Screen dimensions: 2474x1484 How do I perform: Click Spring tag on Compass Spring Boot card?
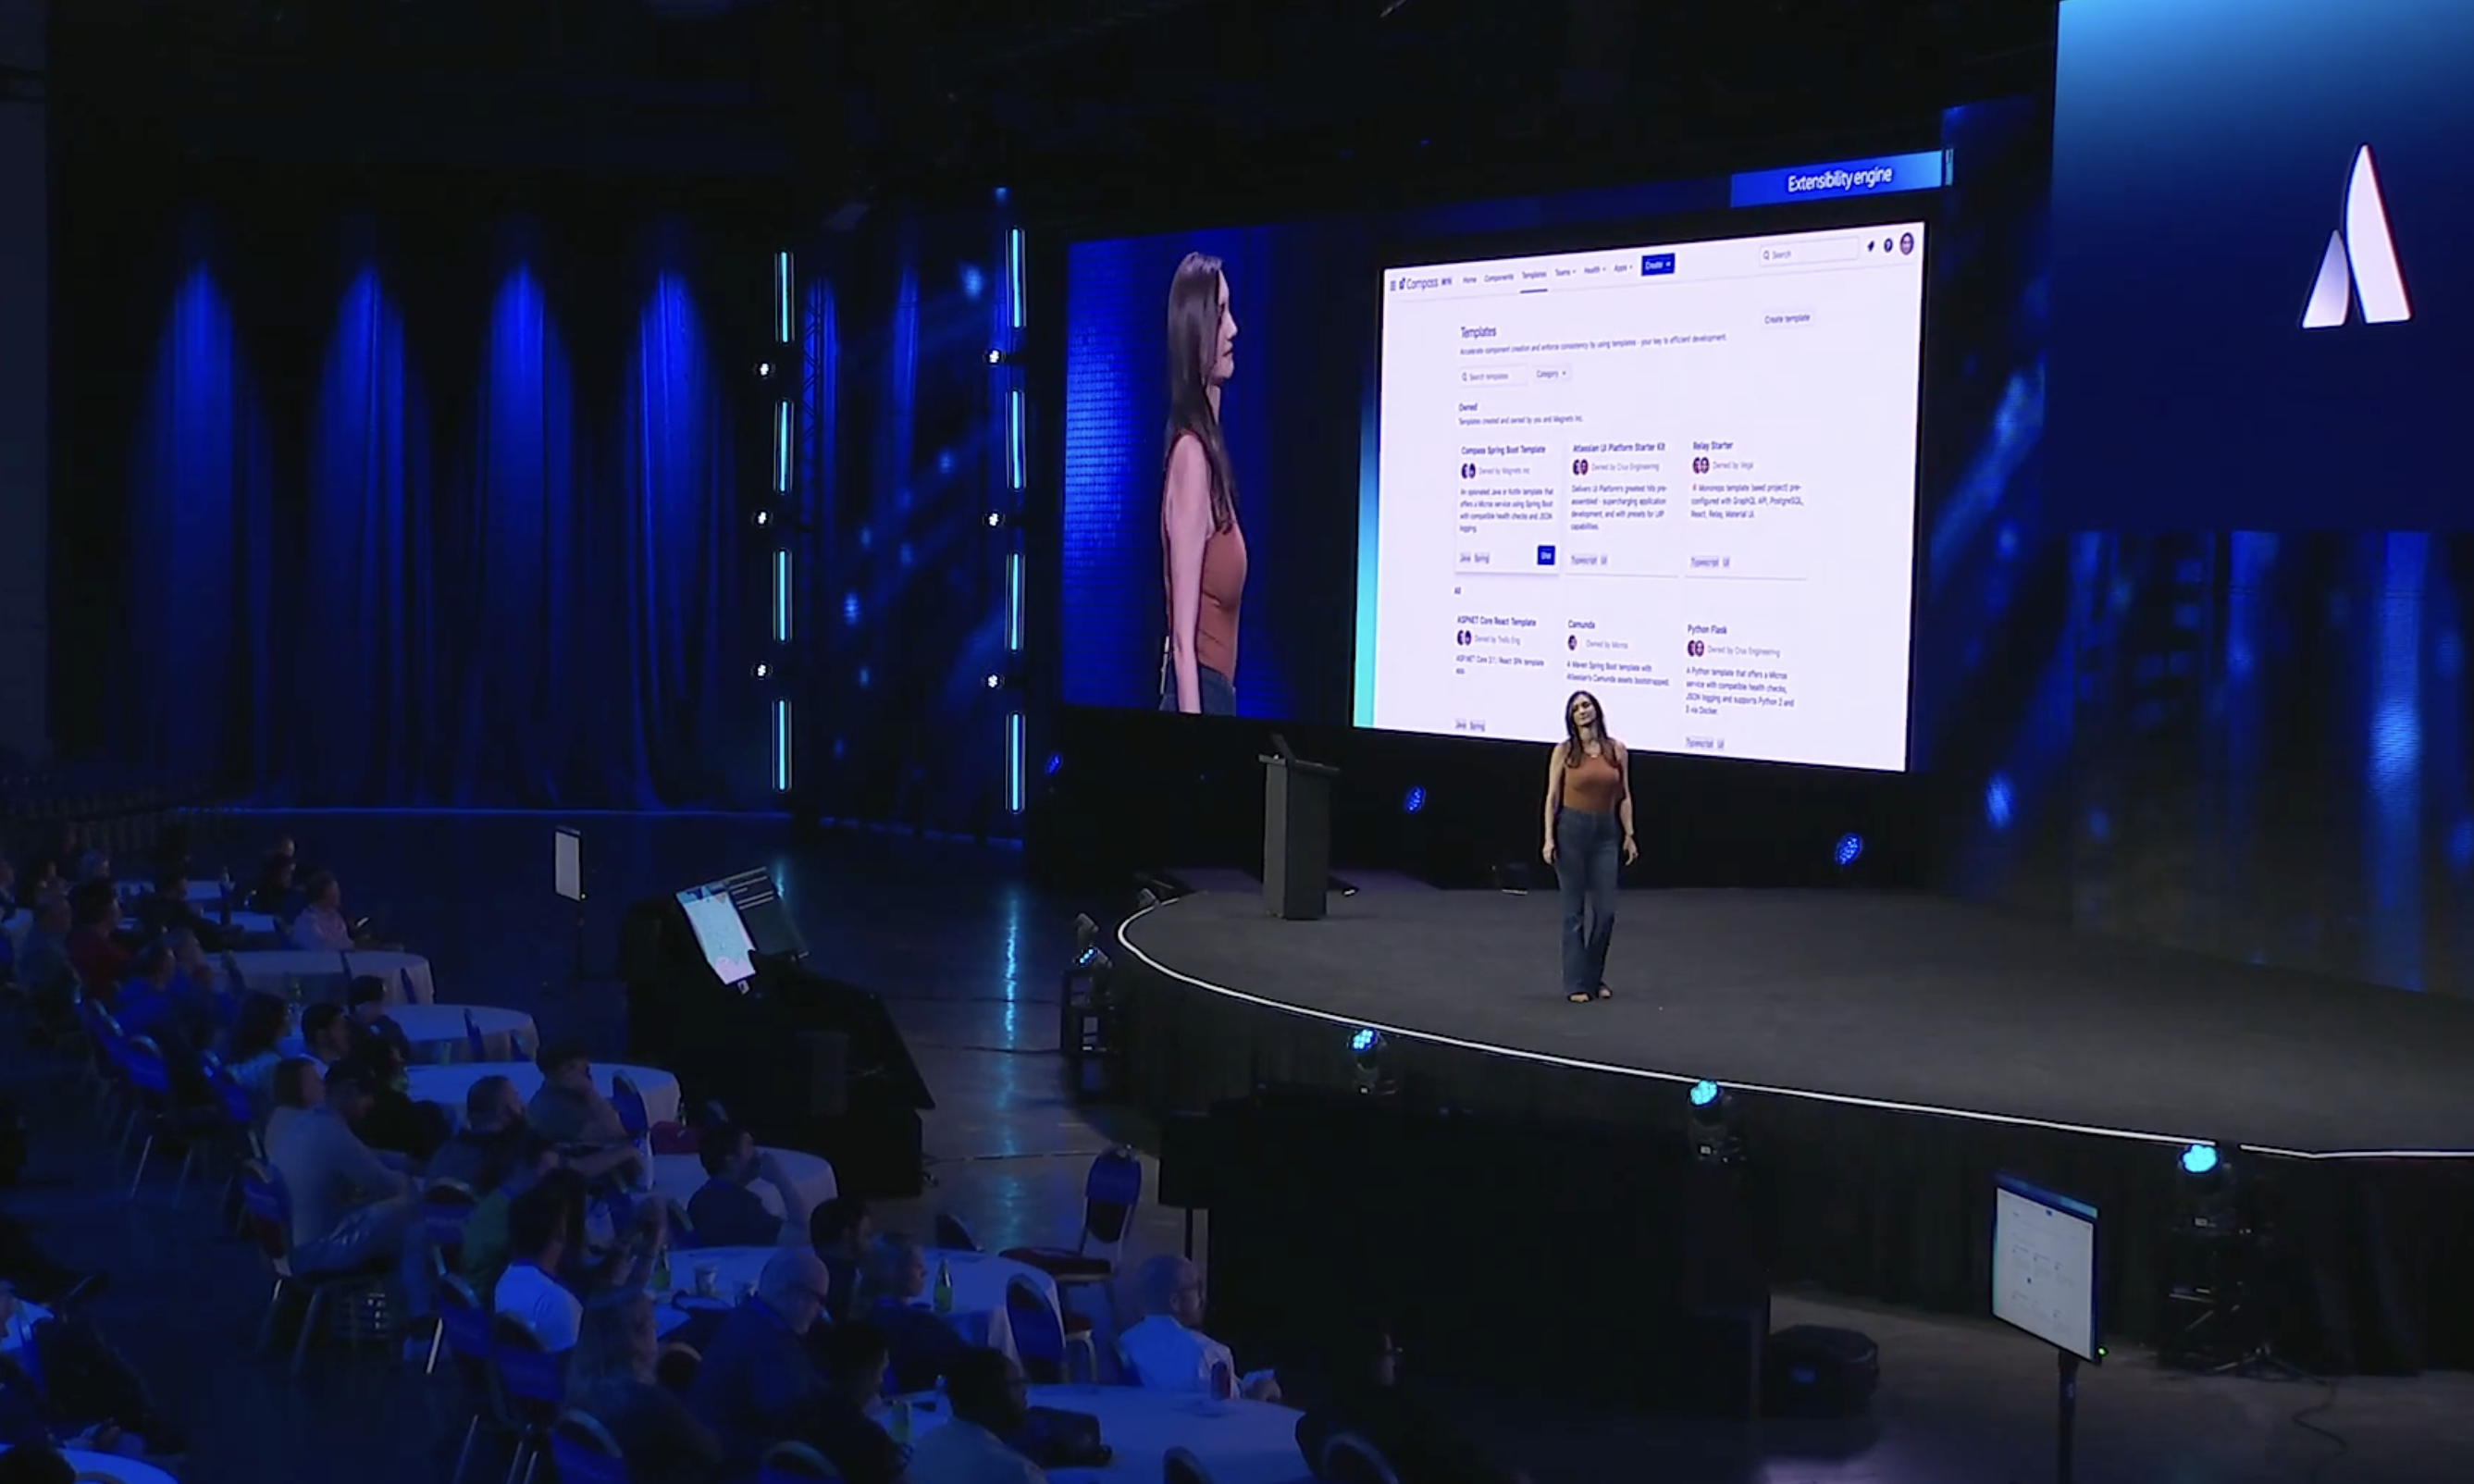pyautogui.click(x=1482, y=559)
